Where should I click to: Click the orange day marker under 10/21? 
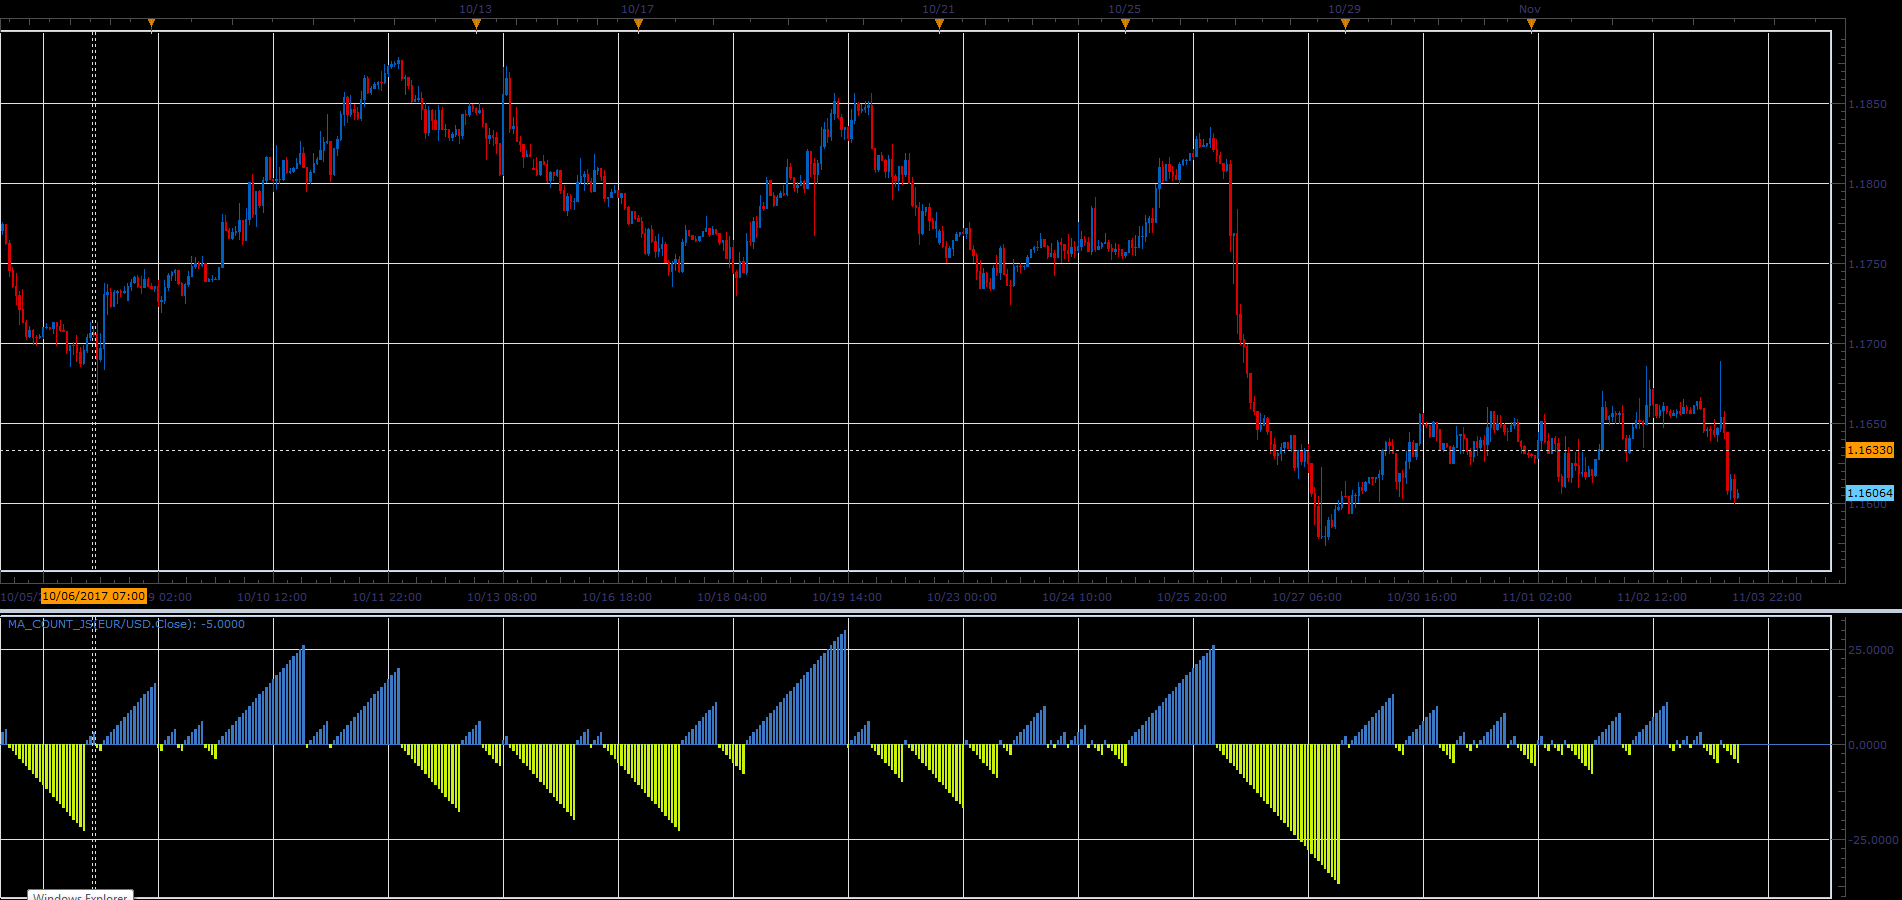tap(939, 26)
